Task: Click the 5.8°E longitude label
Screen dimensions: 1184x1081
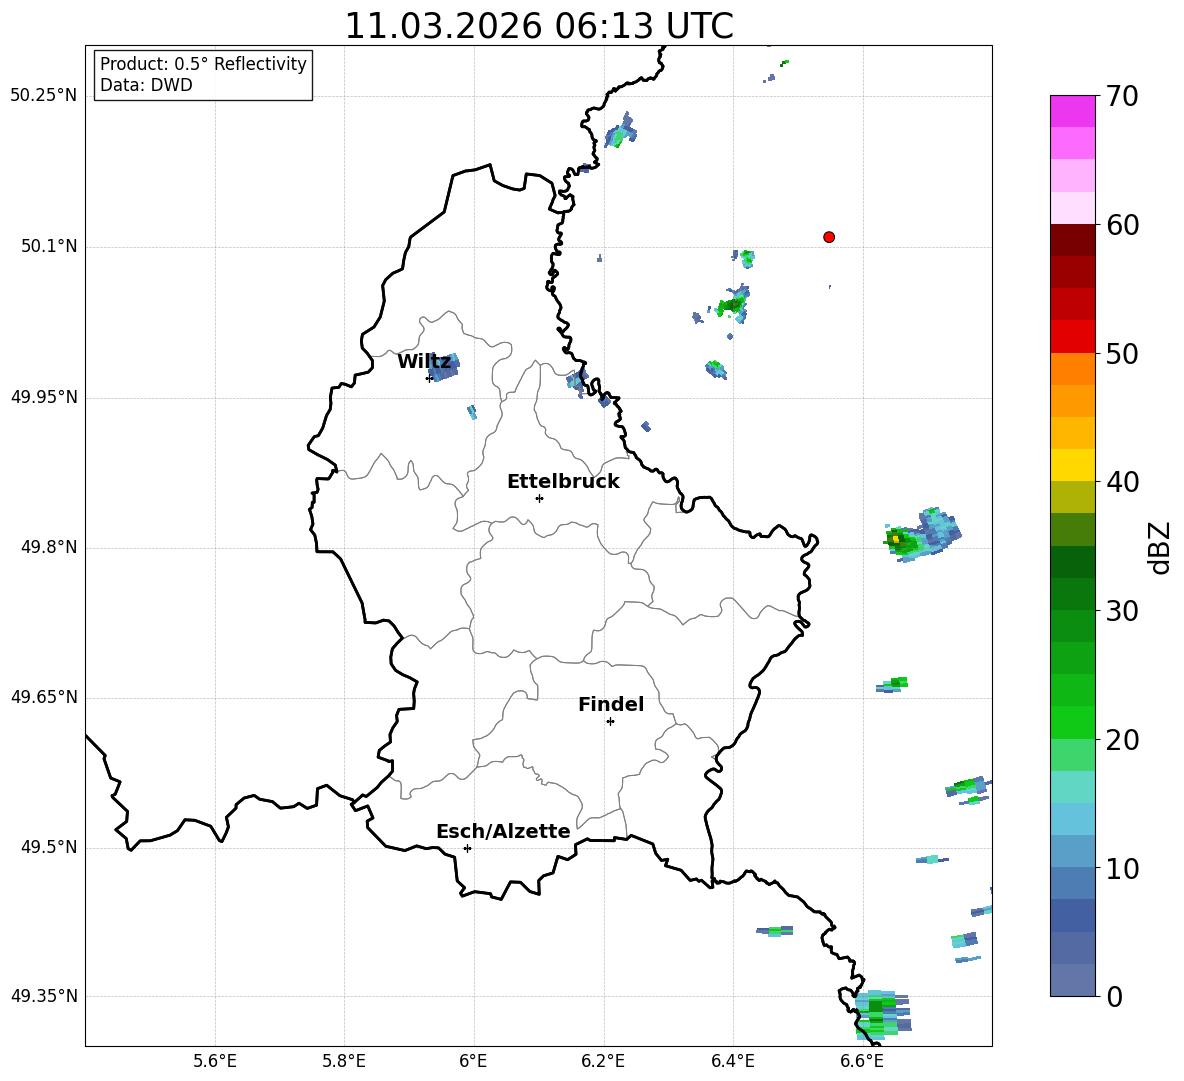Action: (344, 1061)
